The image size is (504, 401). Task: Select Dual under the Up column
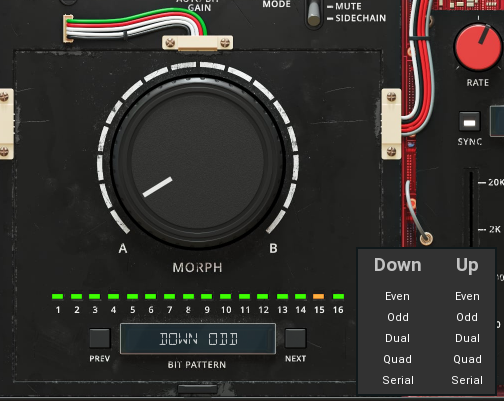tap(467, 338)
